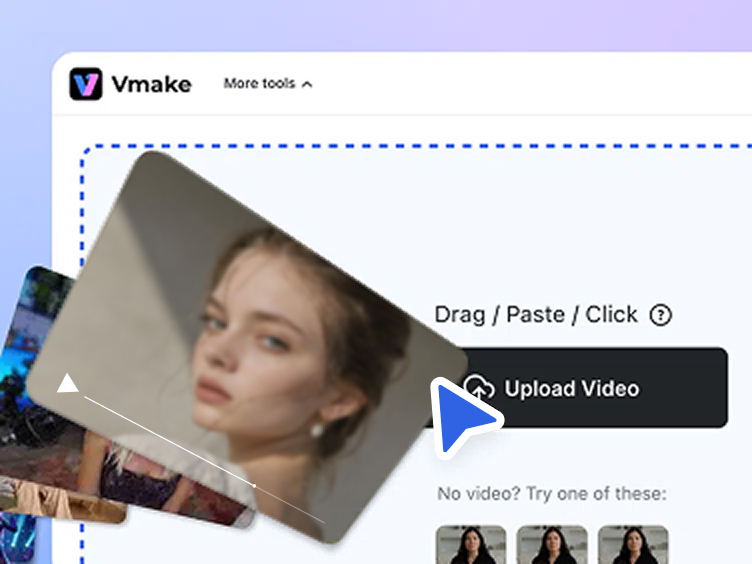Click the "No video? Try one of these:" text
752x564 pixels.
click(552, 493)
